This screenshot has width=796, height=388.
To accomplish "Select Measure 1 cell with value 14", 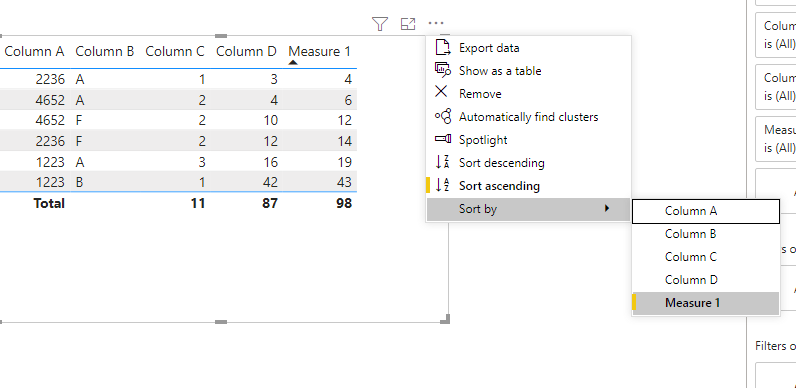I will click(x=345, y=141).
